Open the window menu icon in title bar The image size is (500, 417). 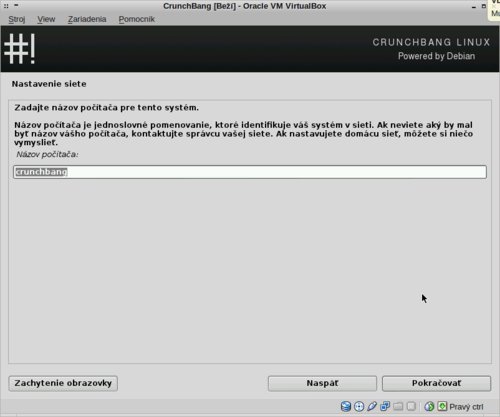[6, 6]
